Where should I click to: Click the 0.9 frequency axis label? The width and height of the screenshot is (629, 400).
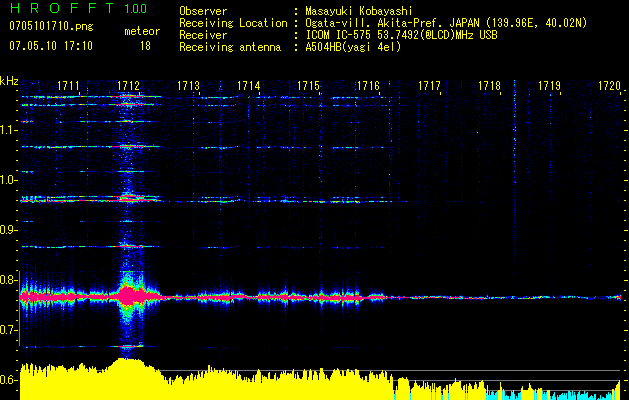[x=8, y=230]
